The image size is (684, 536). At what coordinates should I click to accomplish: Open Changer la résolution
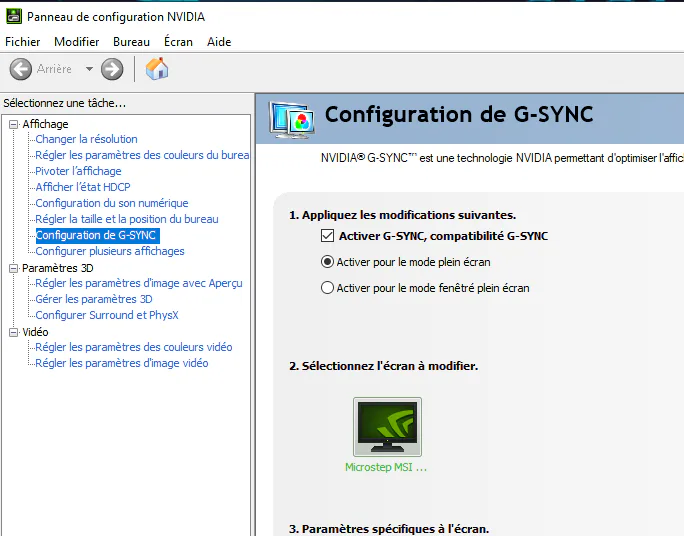coord(86,139)
